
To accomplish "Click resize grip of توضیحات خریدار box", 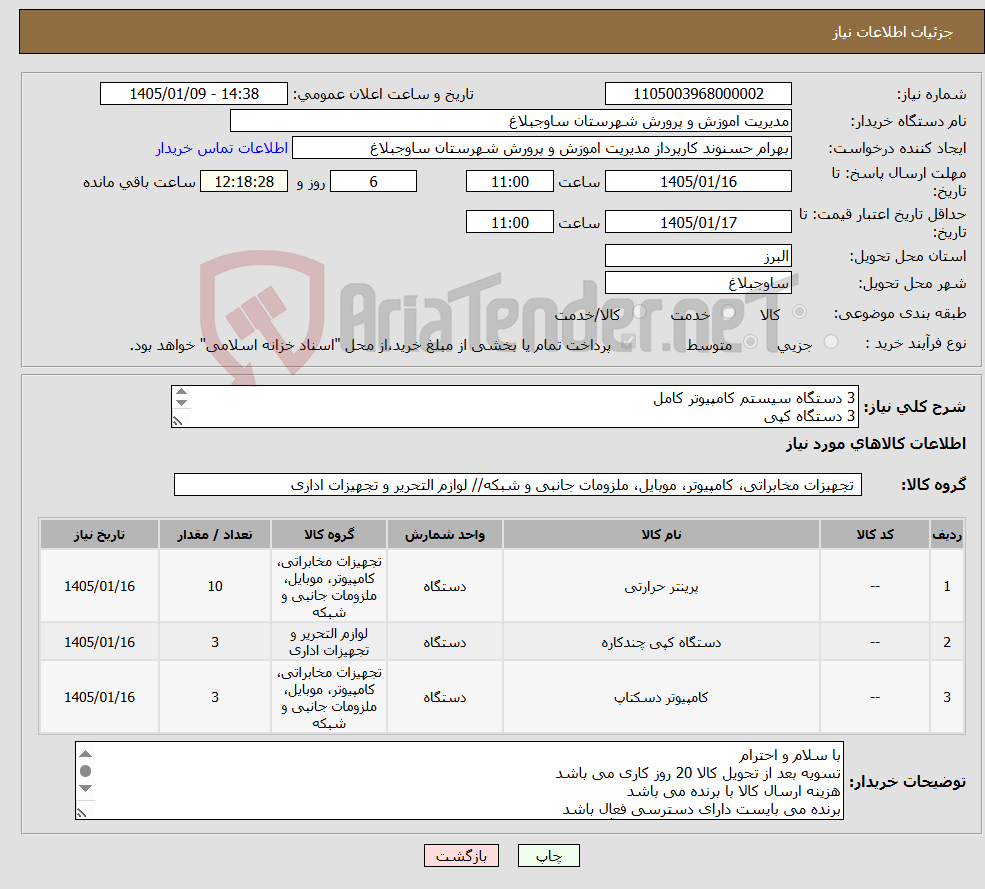I will [82, 813].
